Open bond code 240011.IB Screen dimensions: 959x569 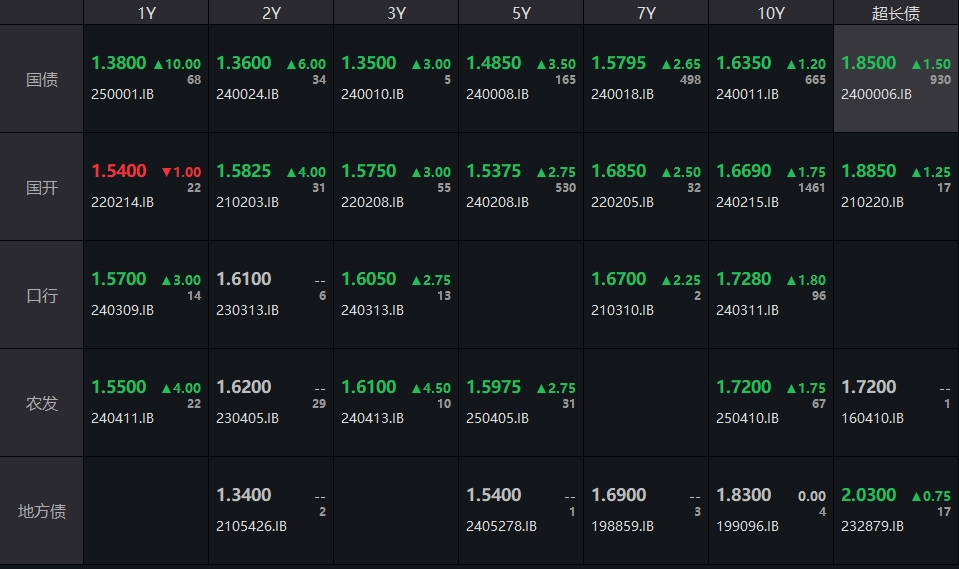click(747, 94)
